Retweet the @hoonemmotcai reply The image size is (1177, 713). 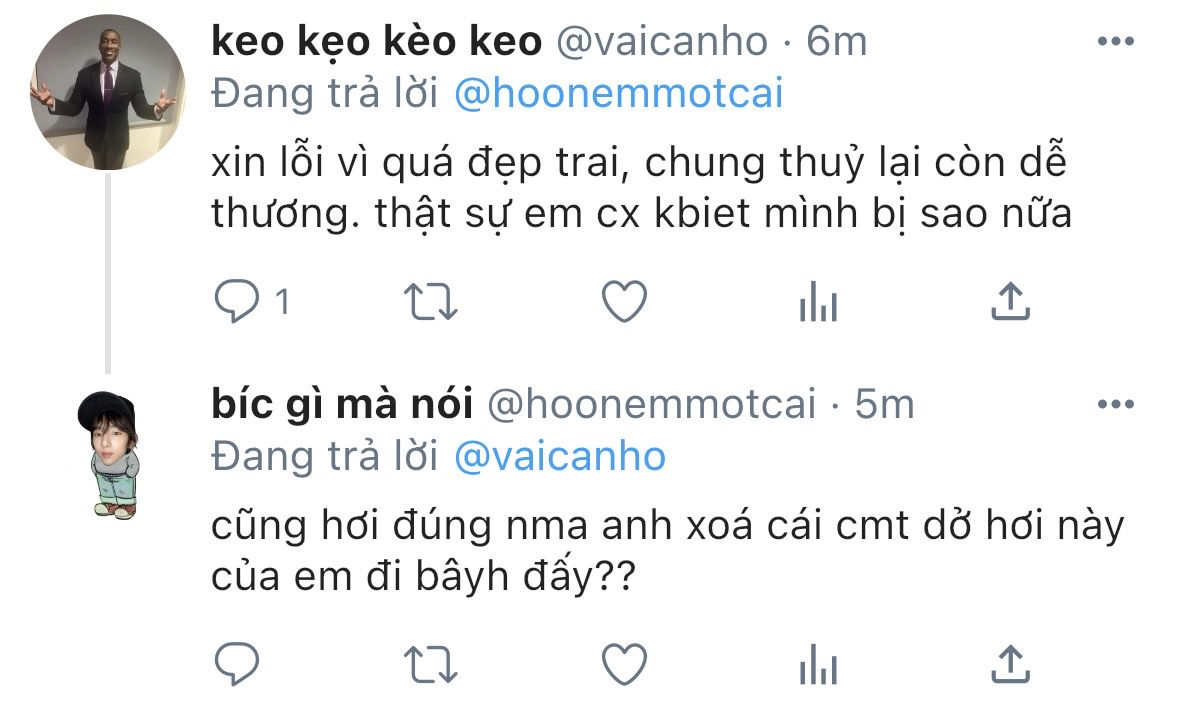pyautogui.click(x=431, y=664)
